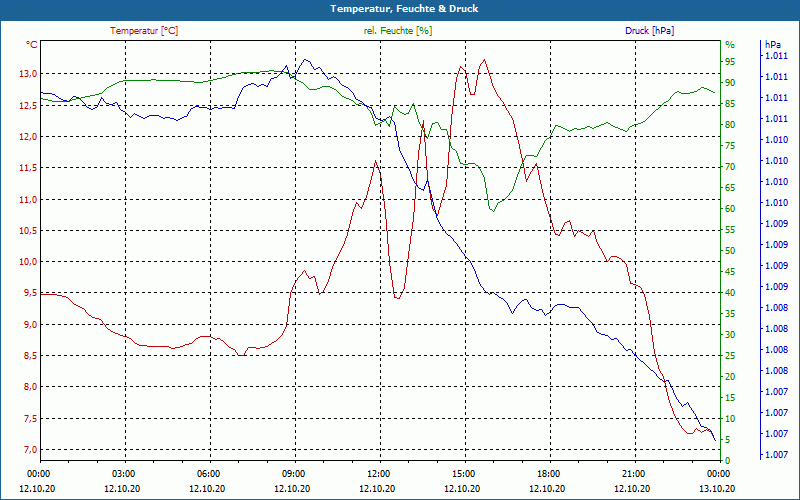The height and width of the screenshot is (500, 800).
Task: Click the '18:00' time axis label
Action: (x=547, y=473)
